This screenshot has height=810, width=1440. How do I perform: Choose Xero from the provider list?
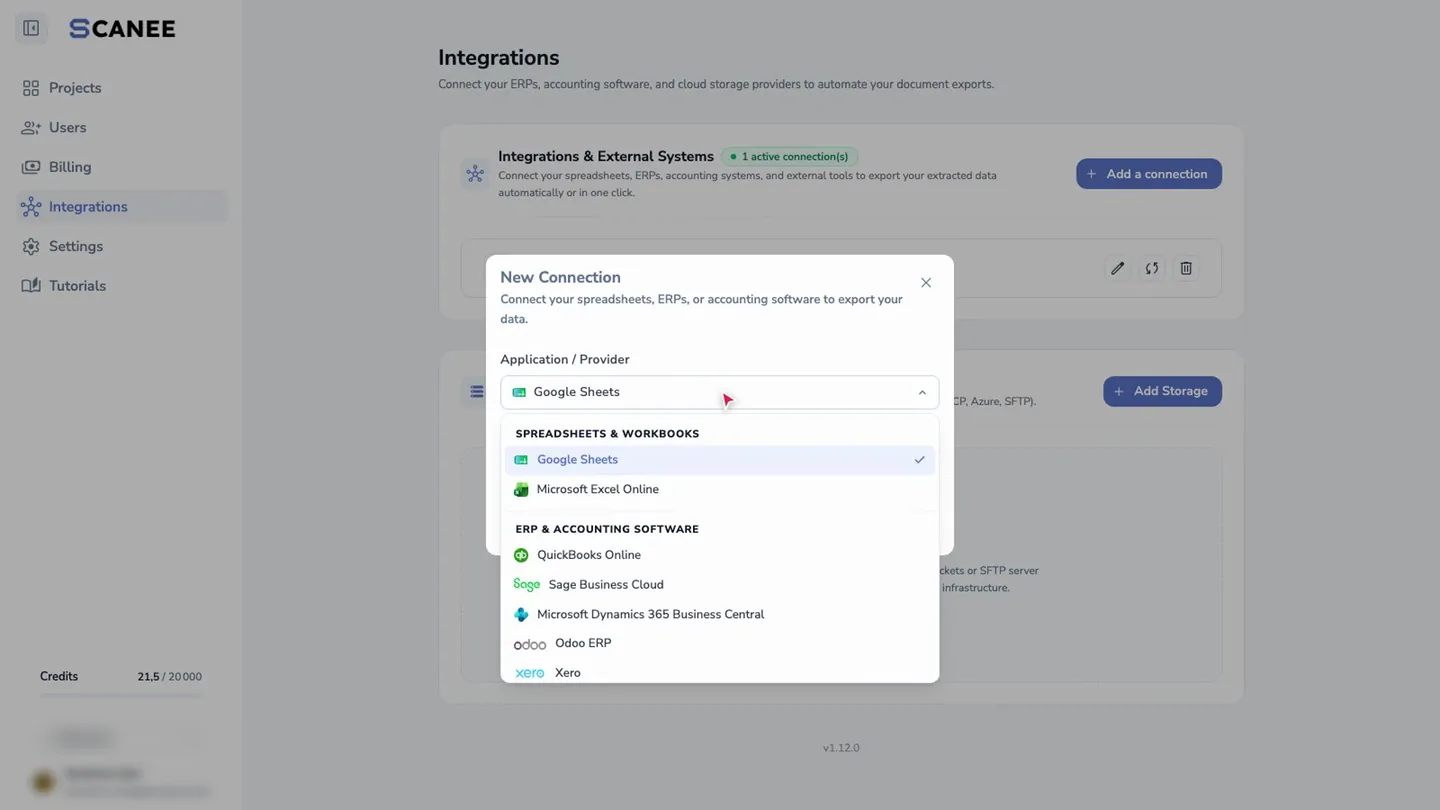click(720, 673)
